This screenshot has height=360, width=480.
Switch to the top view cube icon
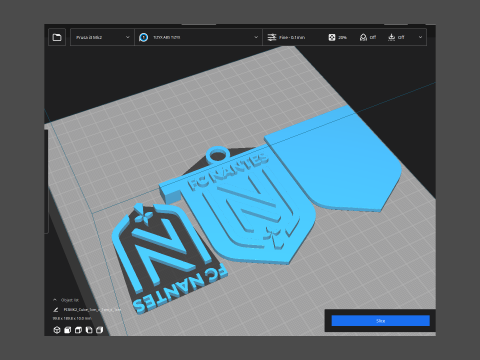[x=78, y=330]
